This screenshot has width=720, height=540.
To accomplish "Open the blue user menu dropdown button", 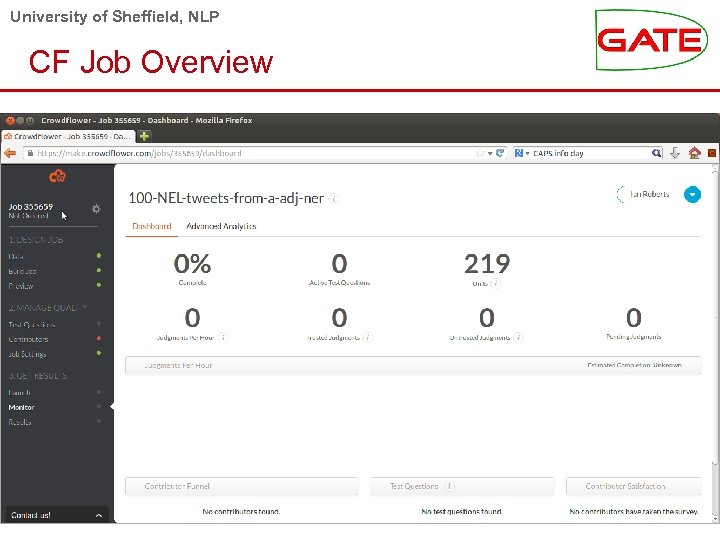I will tap(692, 195).
